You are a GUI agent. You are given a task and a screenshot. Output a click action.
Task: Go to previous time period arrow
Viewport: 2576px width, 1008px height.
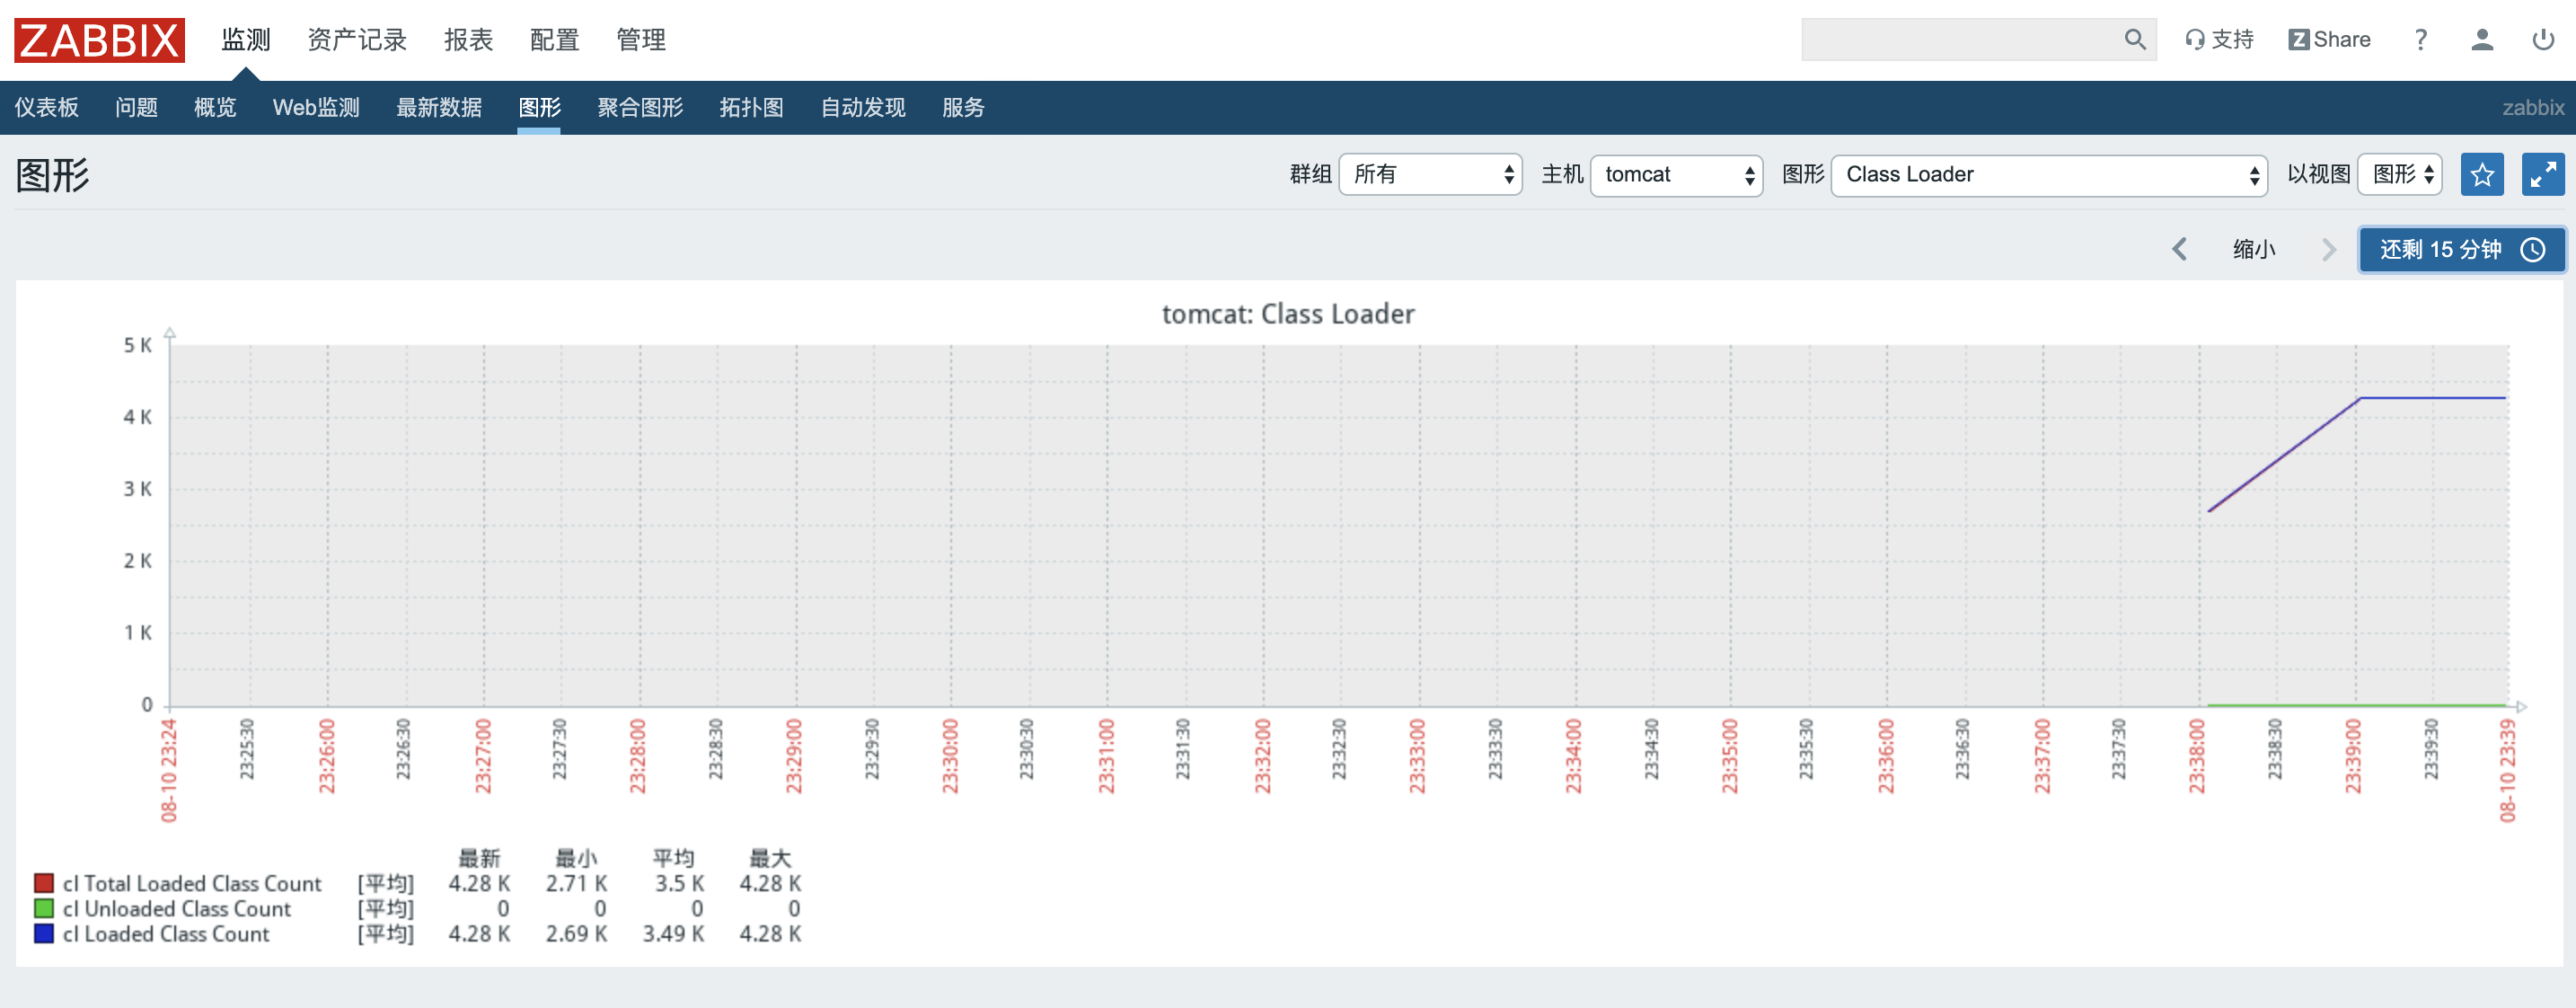[2180, 249]
